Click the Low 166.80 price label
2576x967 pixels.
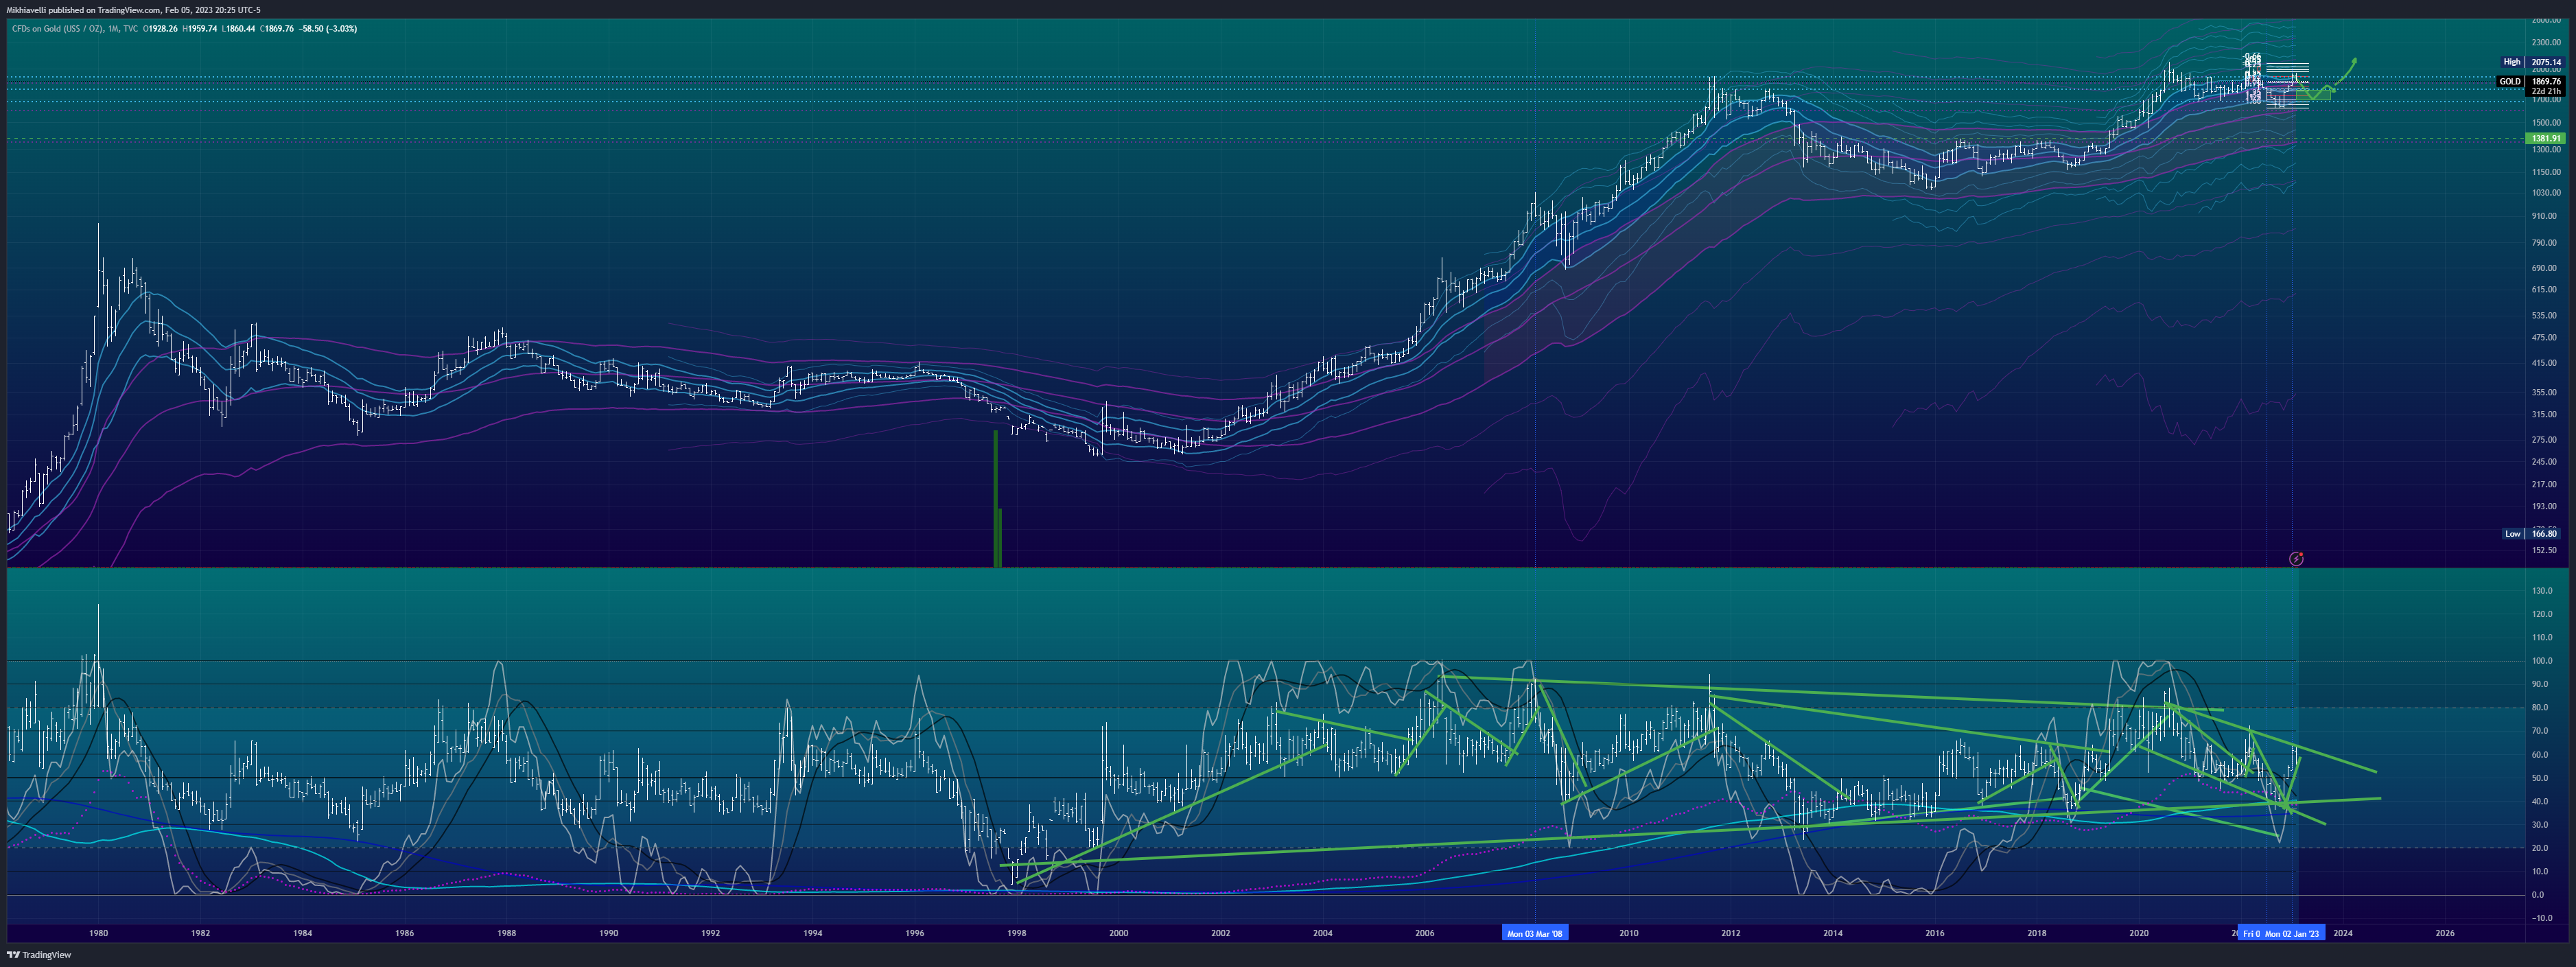(2532, 534)
